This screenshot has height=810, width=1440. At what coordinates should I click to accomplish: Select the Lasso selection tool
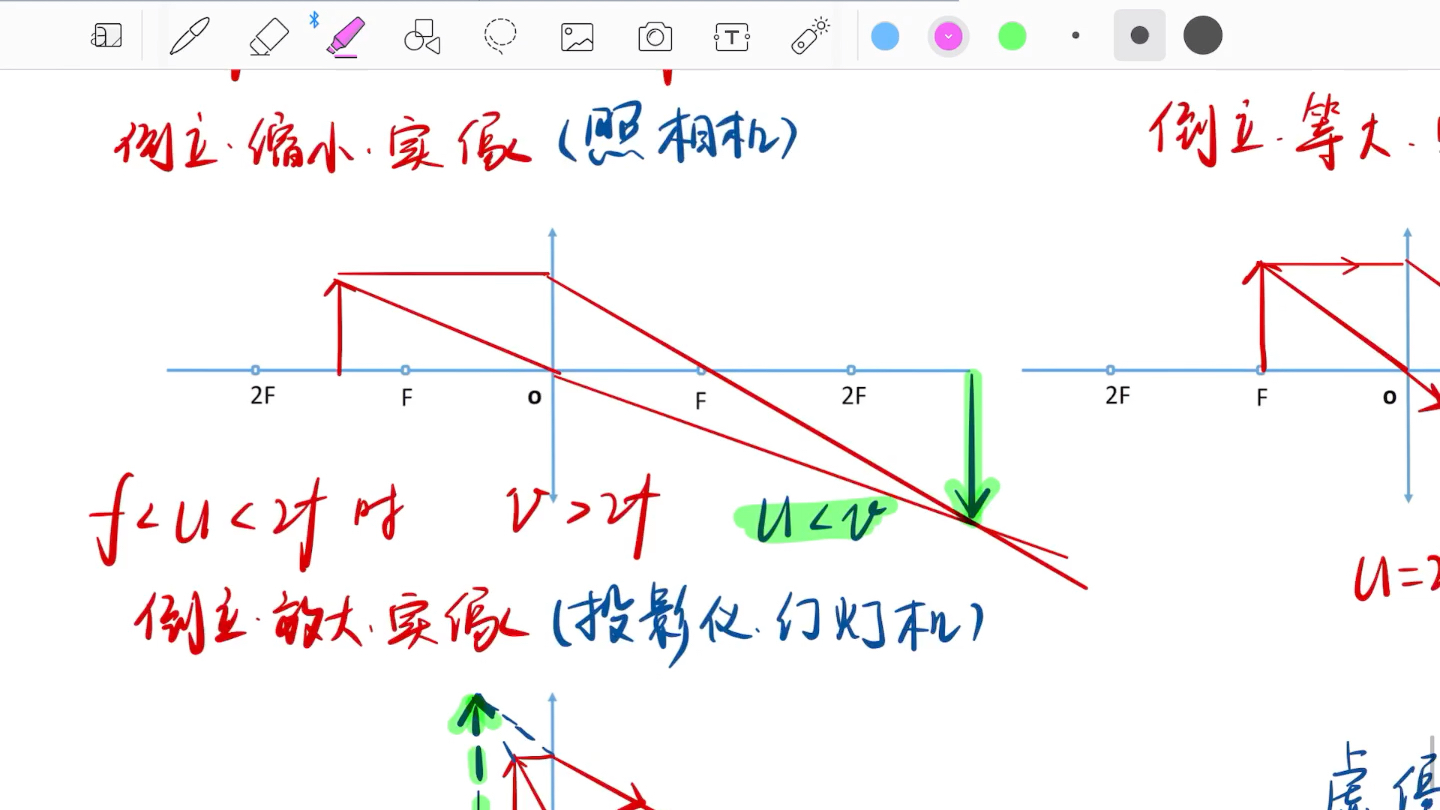pos(500,37)
